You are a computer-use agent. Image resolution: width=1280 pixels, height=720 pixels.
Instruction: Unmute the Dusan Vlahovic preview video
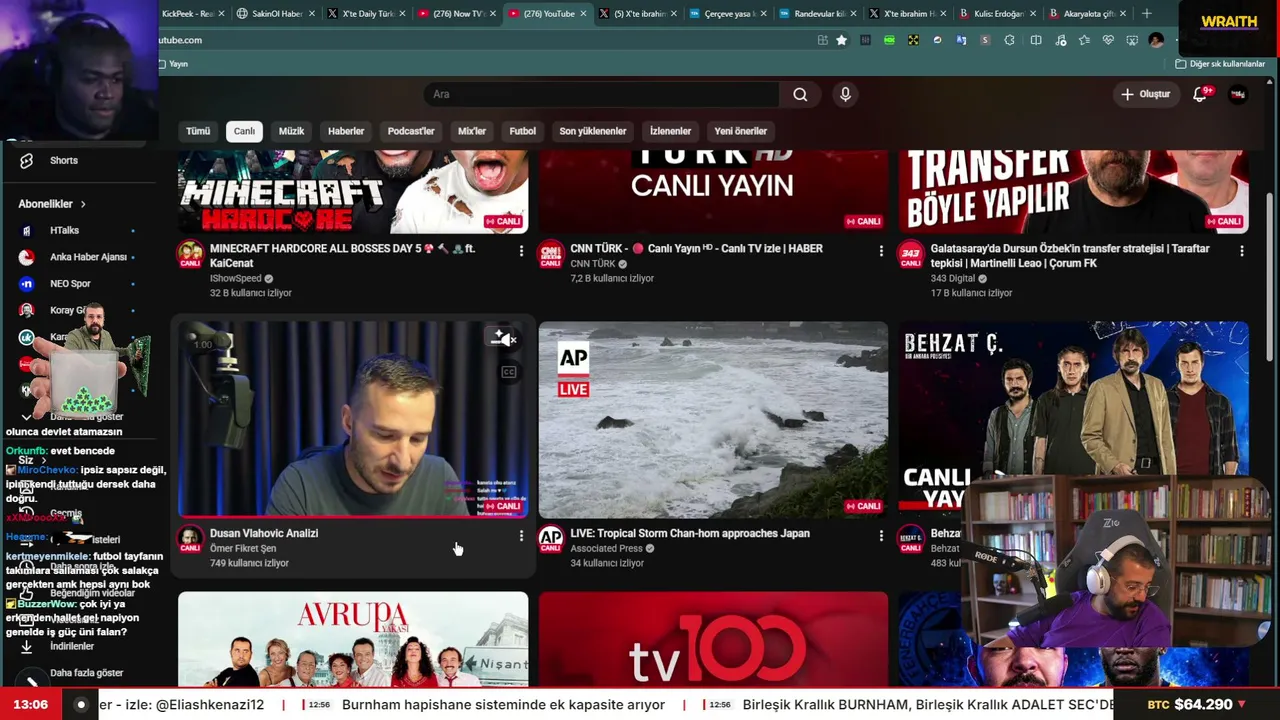(x=503, y=339)
